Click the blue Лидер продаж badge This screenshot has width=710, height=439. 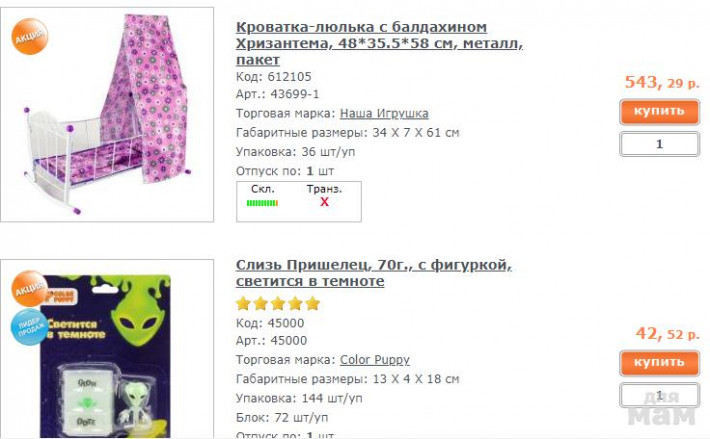click(x=29, y=327)
